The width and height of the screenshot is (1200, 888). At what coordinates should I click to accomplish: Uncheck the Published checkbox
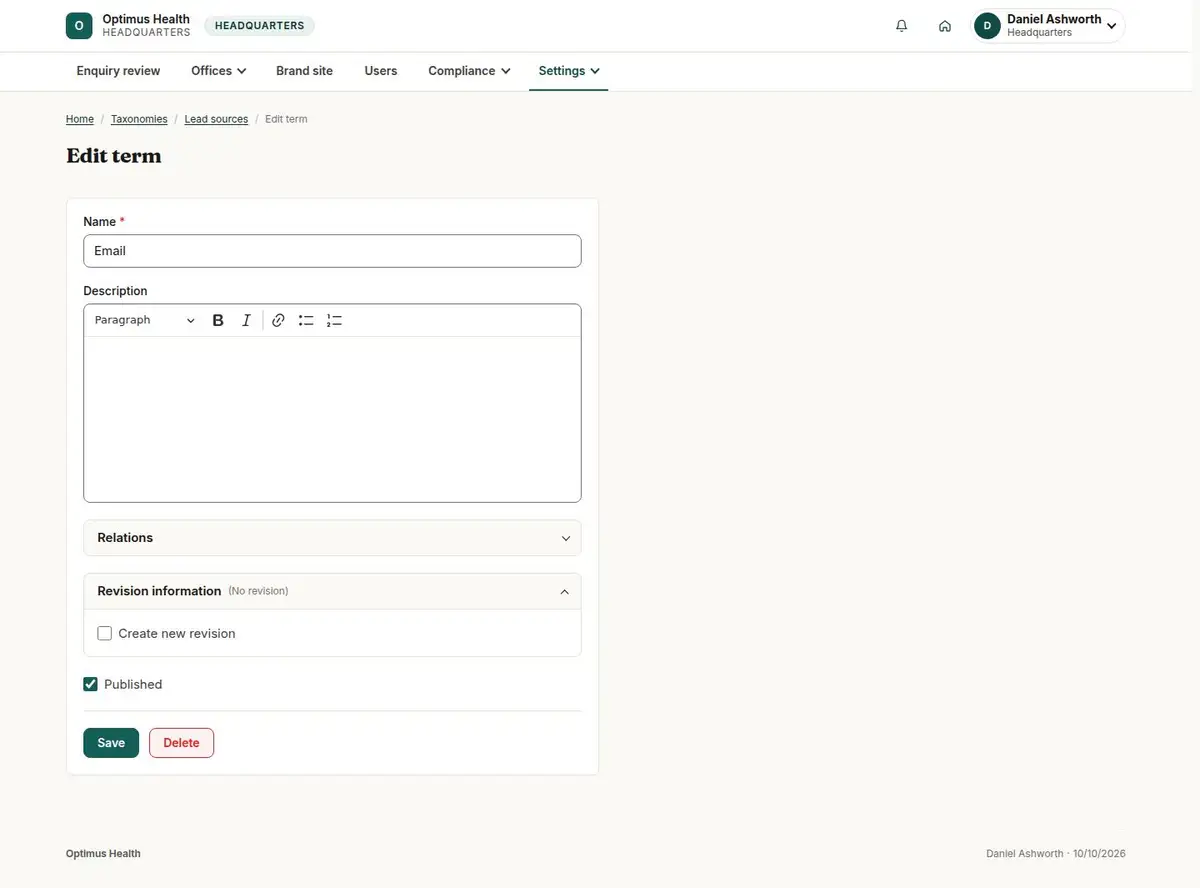click(91, 684)
